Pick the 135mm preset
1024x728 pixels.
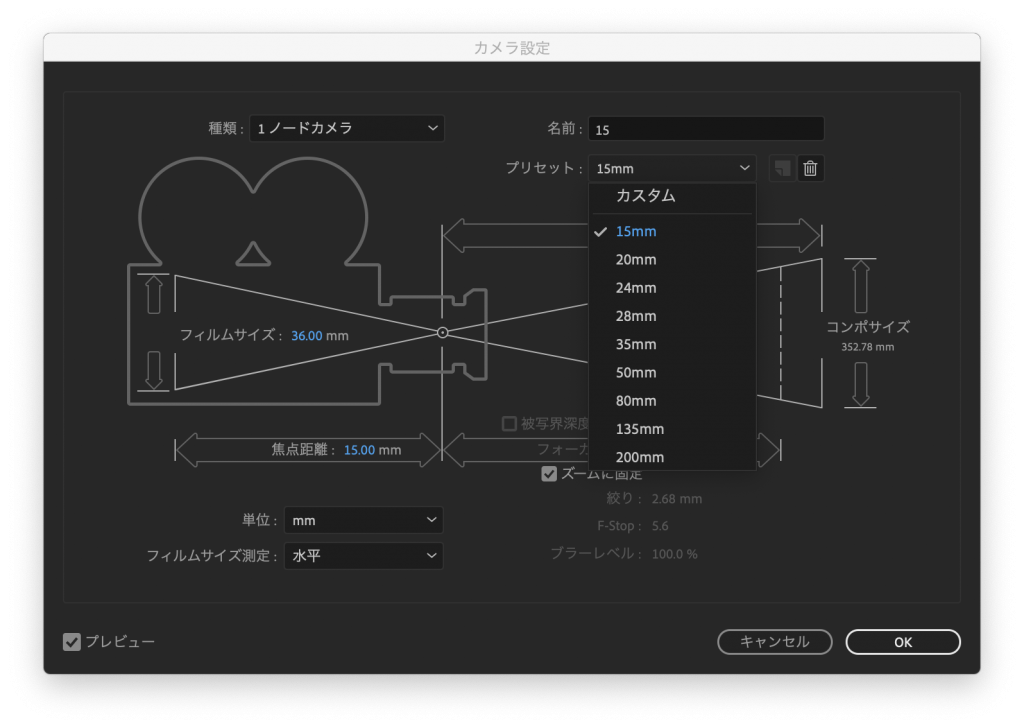coord(672,429)
